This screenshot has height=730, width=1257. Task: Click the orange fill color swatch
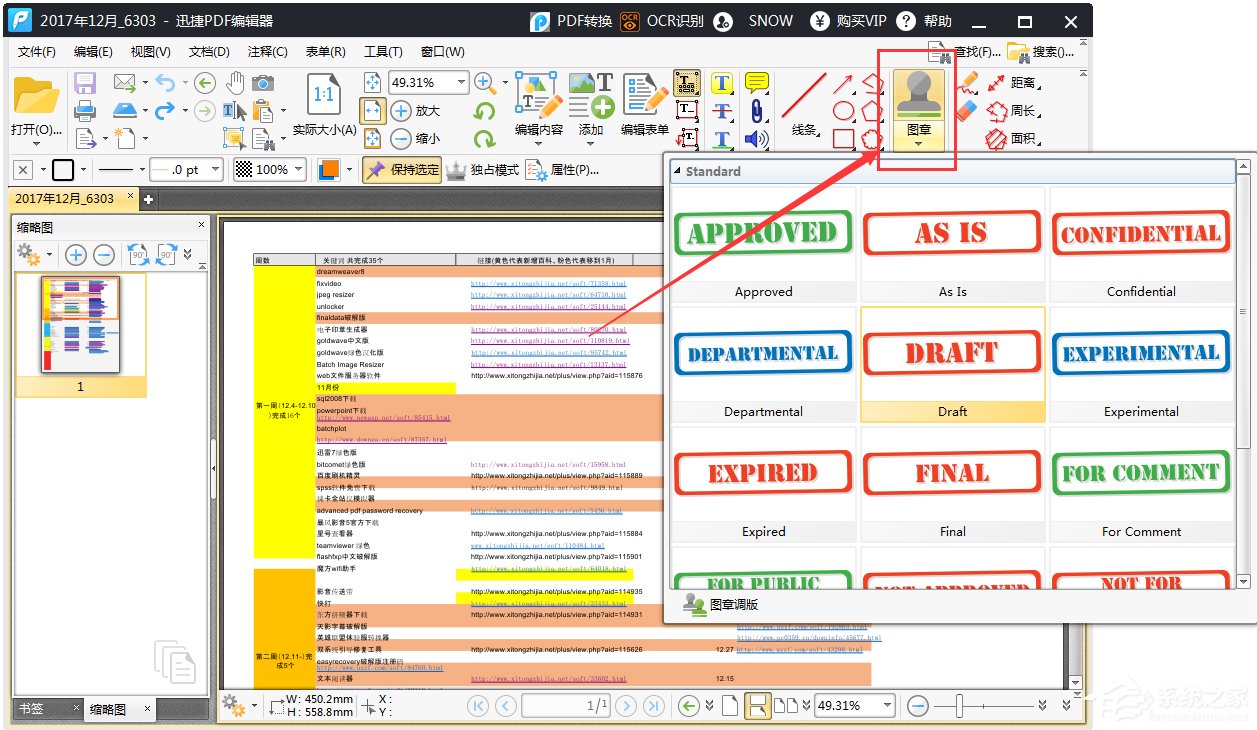pyautogui.click(x=328, y=170)
